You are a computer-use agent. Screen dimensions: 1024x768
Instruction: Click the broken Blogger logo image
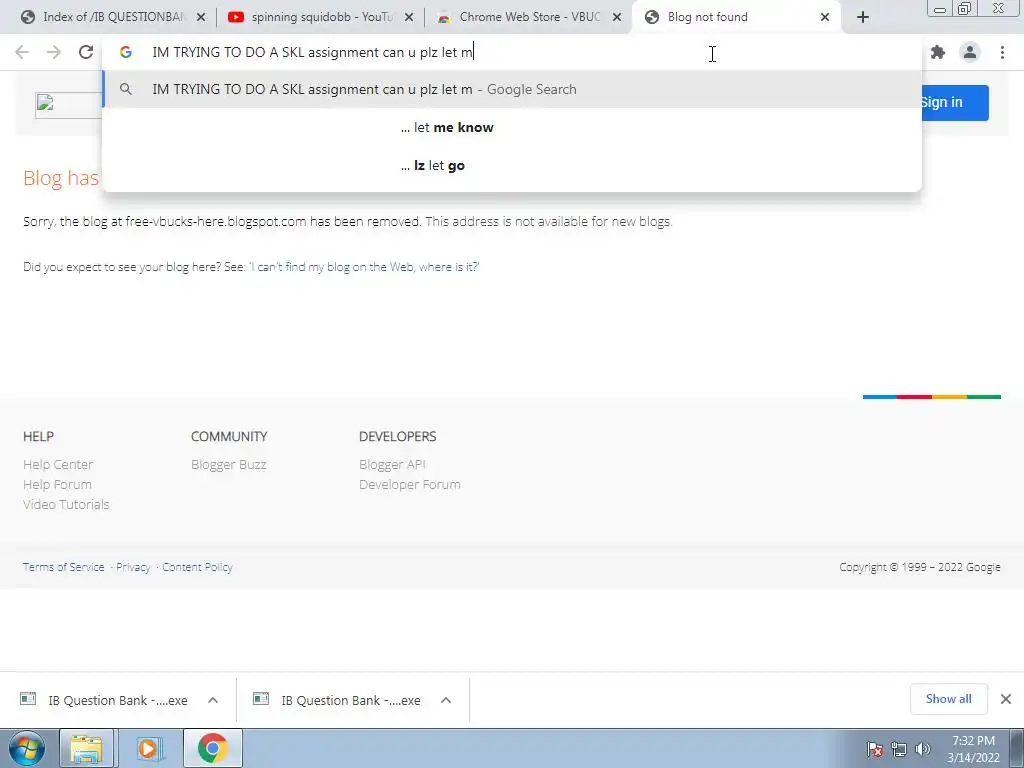(68, 105)
